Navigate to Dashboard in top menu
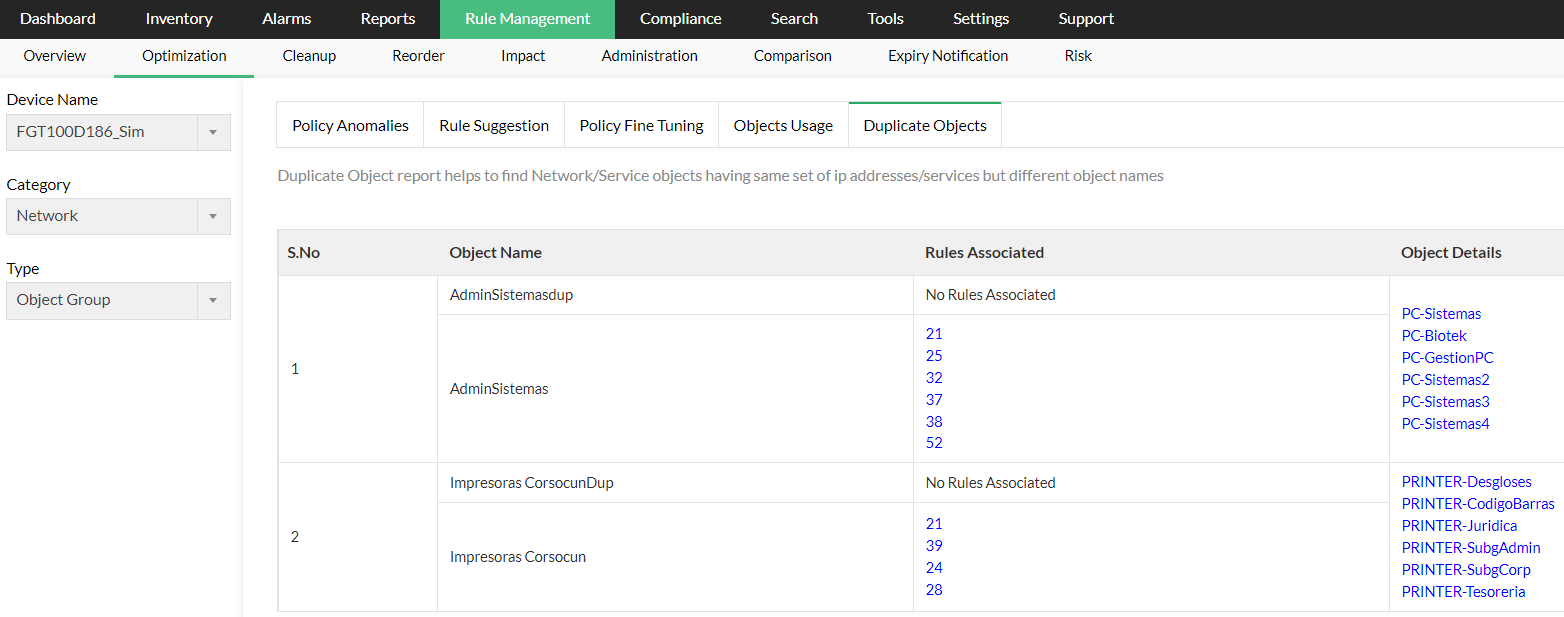The image size is (1564, 617). point(58,19)
